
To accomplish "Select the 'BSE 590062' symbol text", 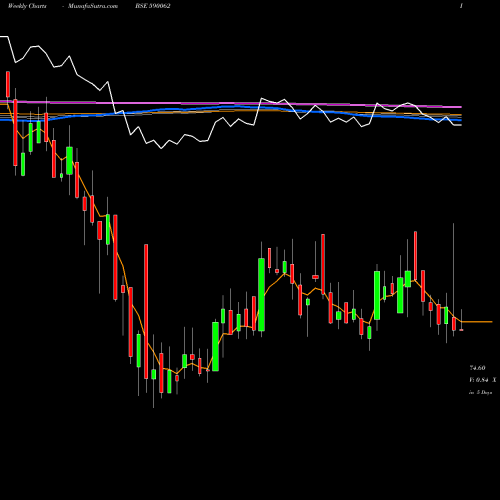I will click(153, 6).
